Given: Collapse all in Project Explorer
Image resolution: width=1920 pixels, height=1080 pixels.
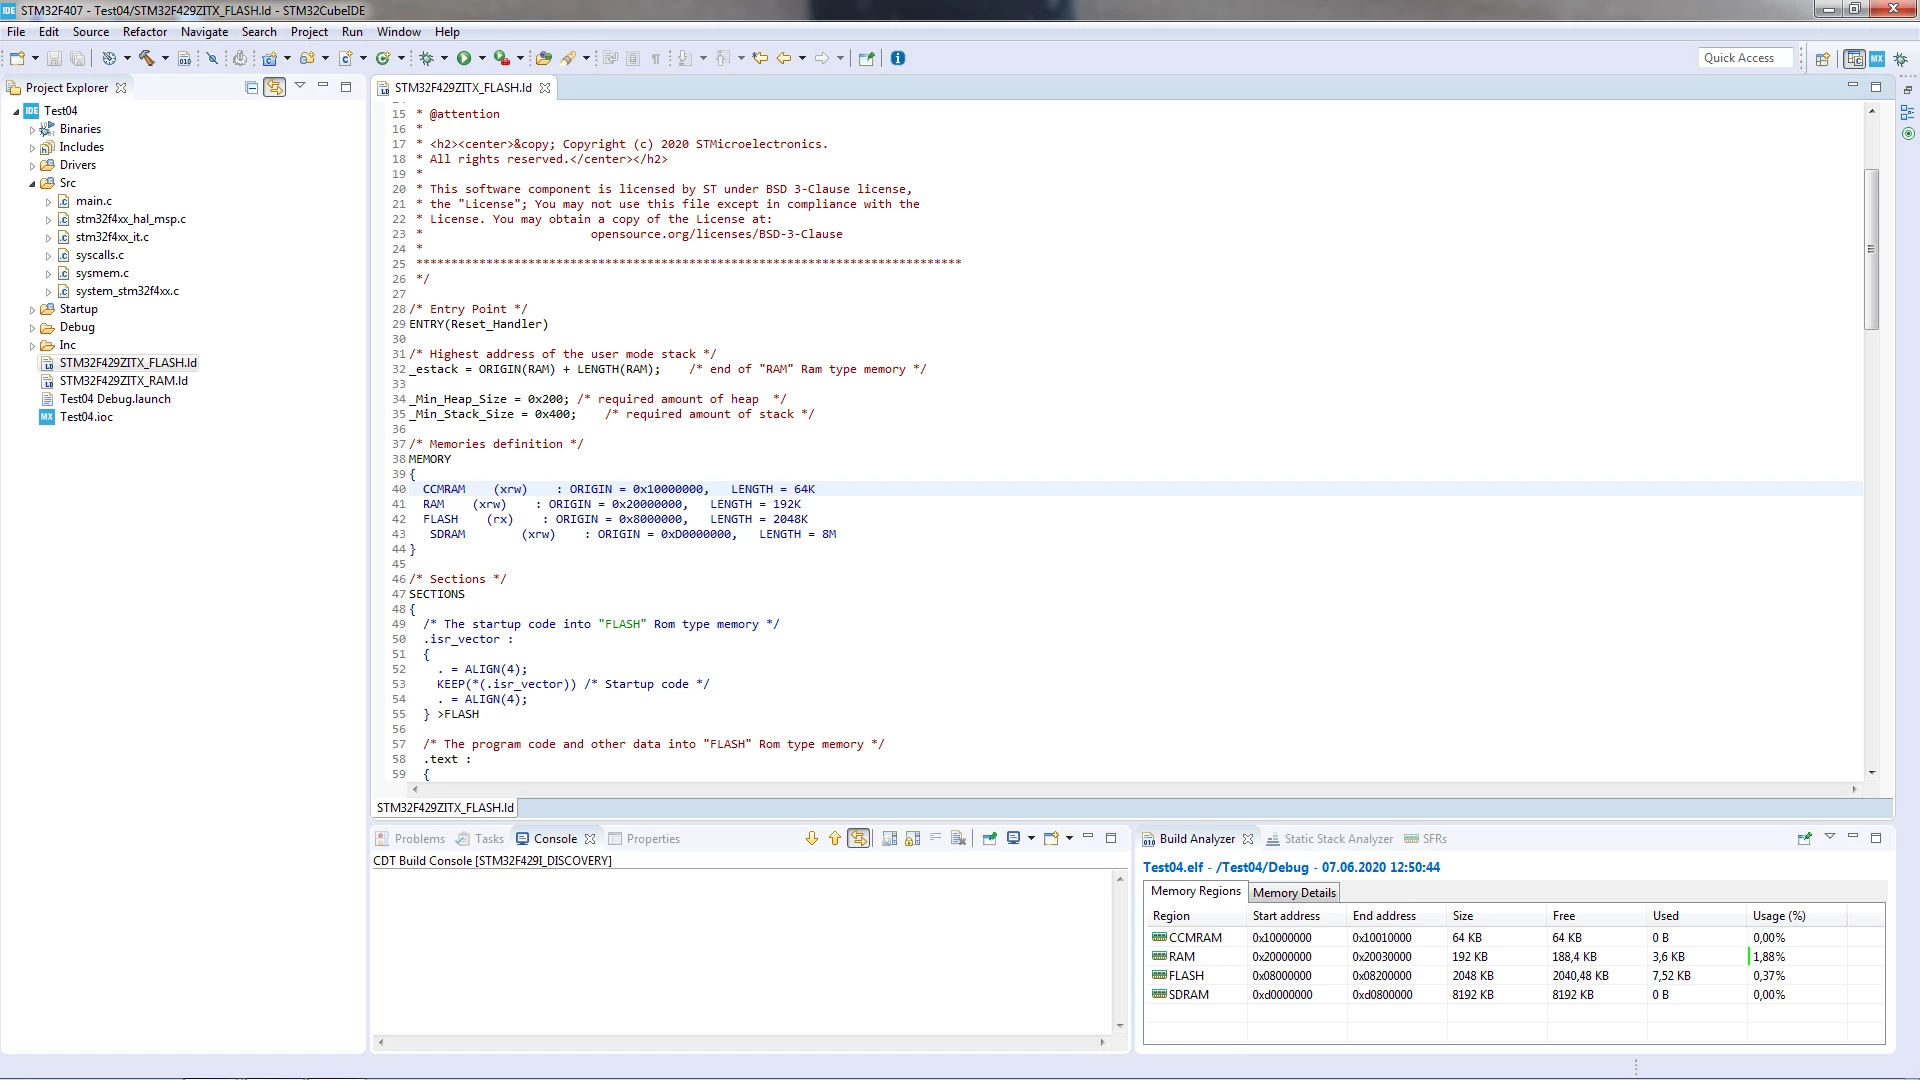Looking at the screenshot, I should (x=252, y=87).
